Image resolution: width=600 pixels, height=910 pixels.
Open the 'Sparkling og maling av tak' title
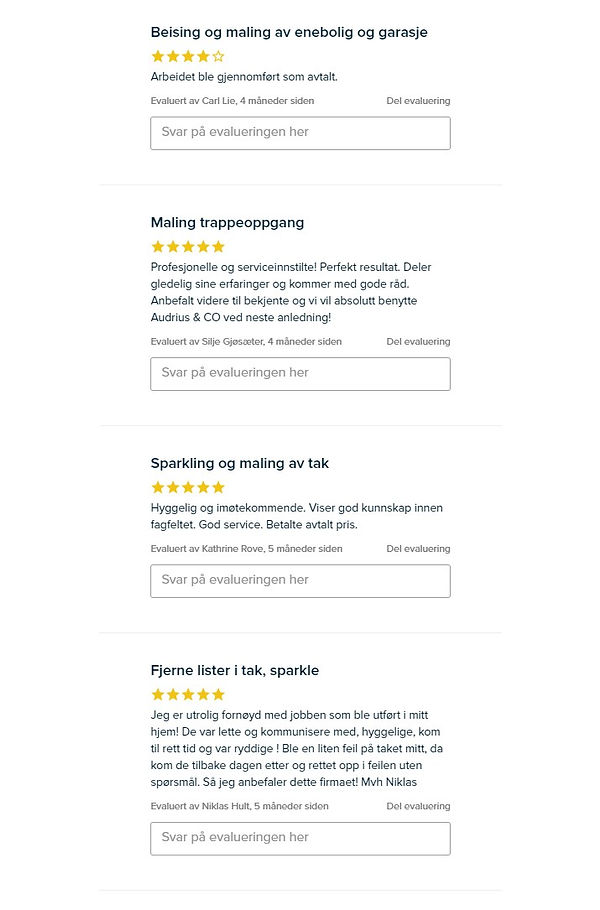point(239,463)
